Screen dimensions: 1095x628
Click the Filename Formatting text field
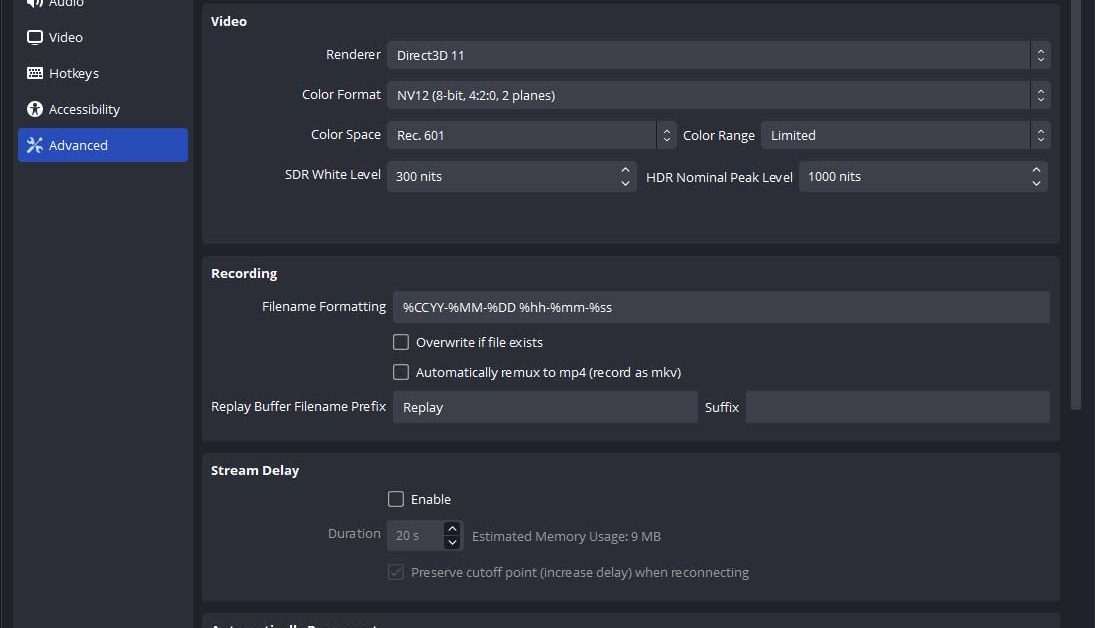(720, 307)
